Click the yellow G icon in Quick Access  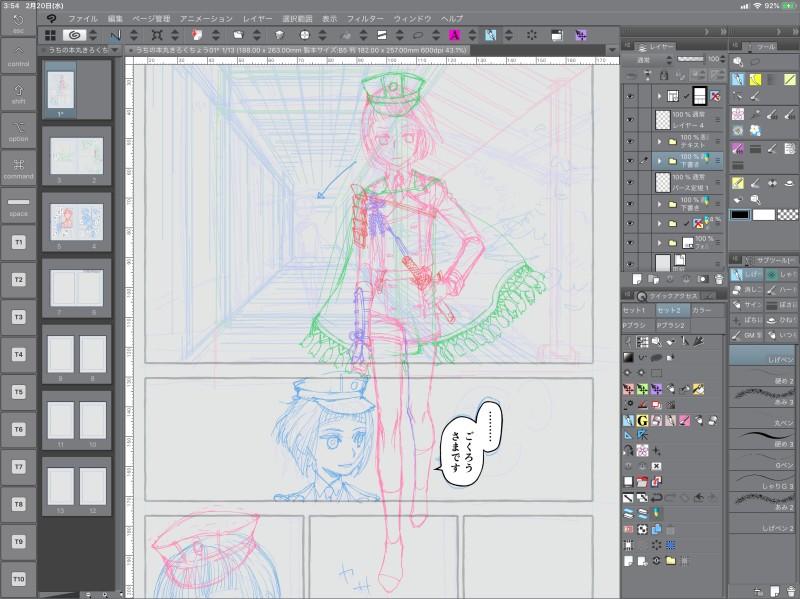point(642,421)
